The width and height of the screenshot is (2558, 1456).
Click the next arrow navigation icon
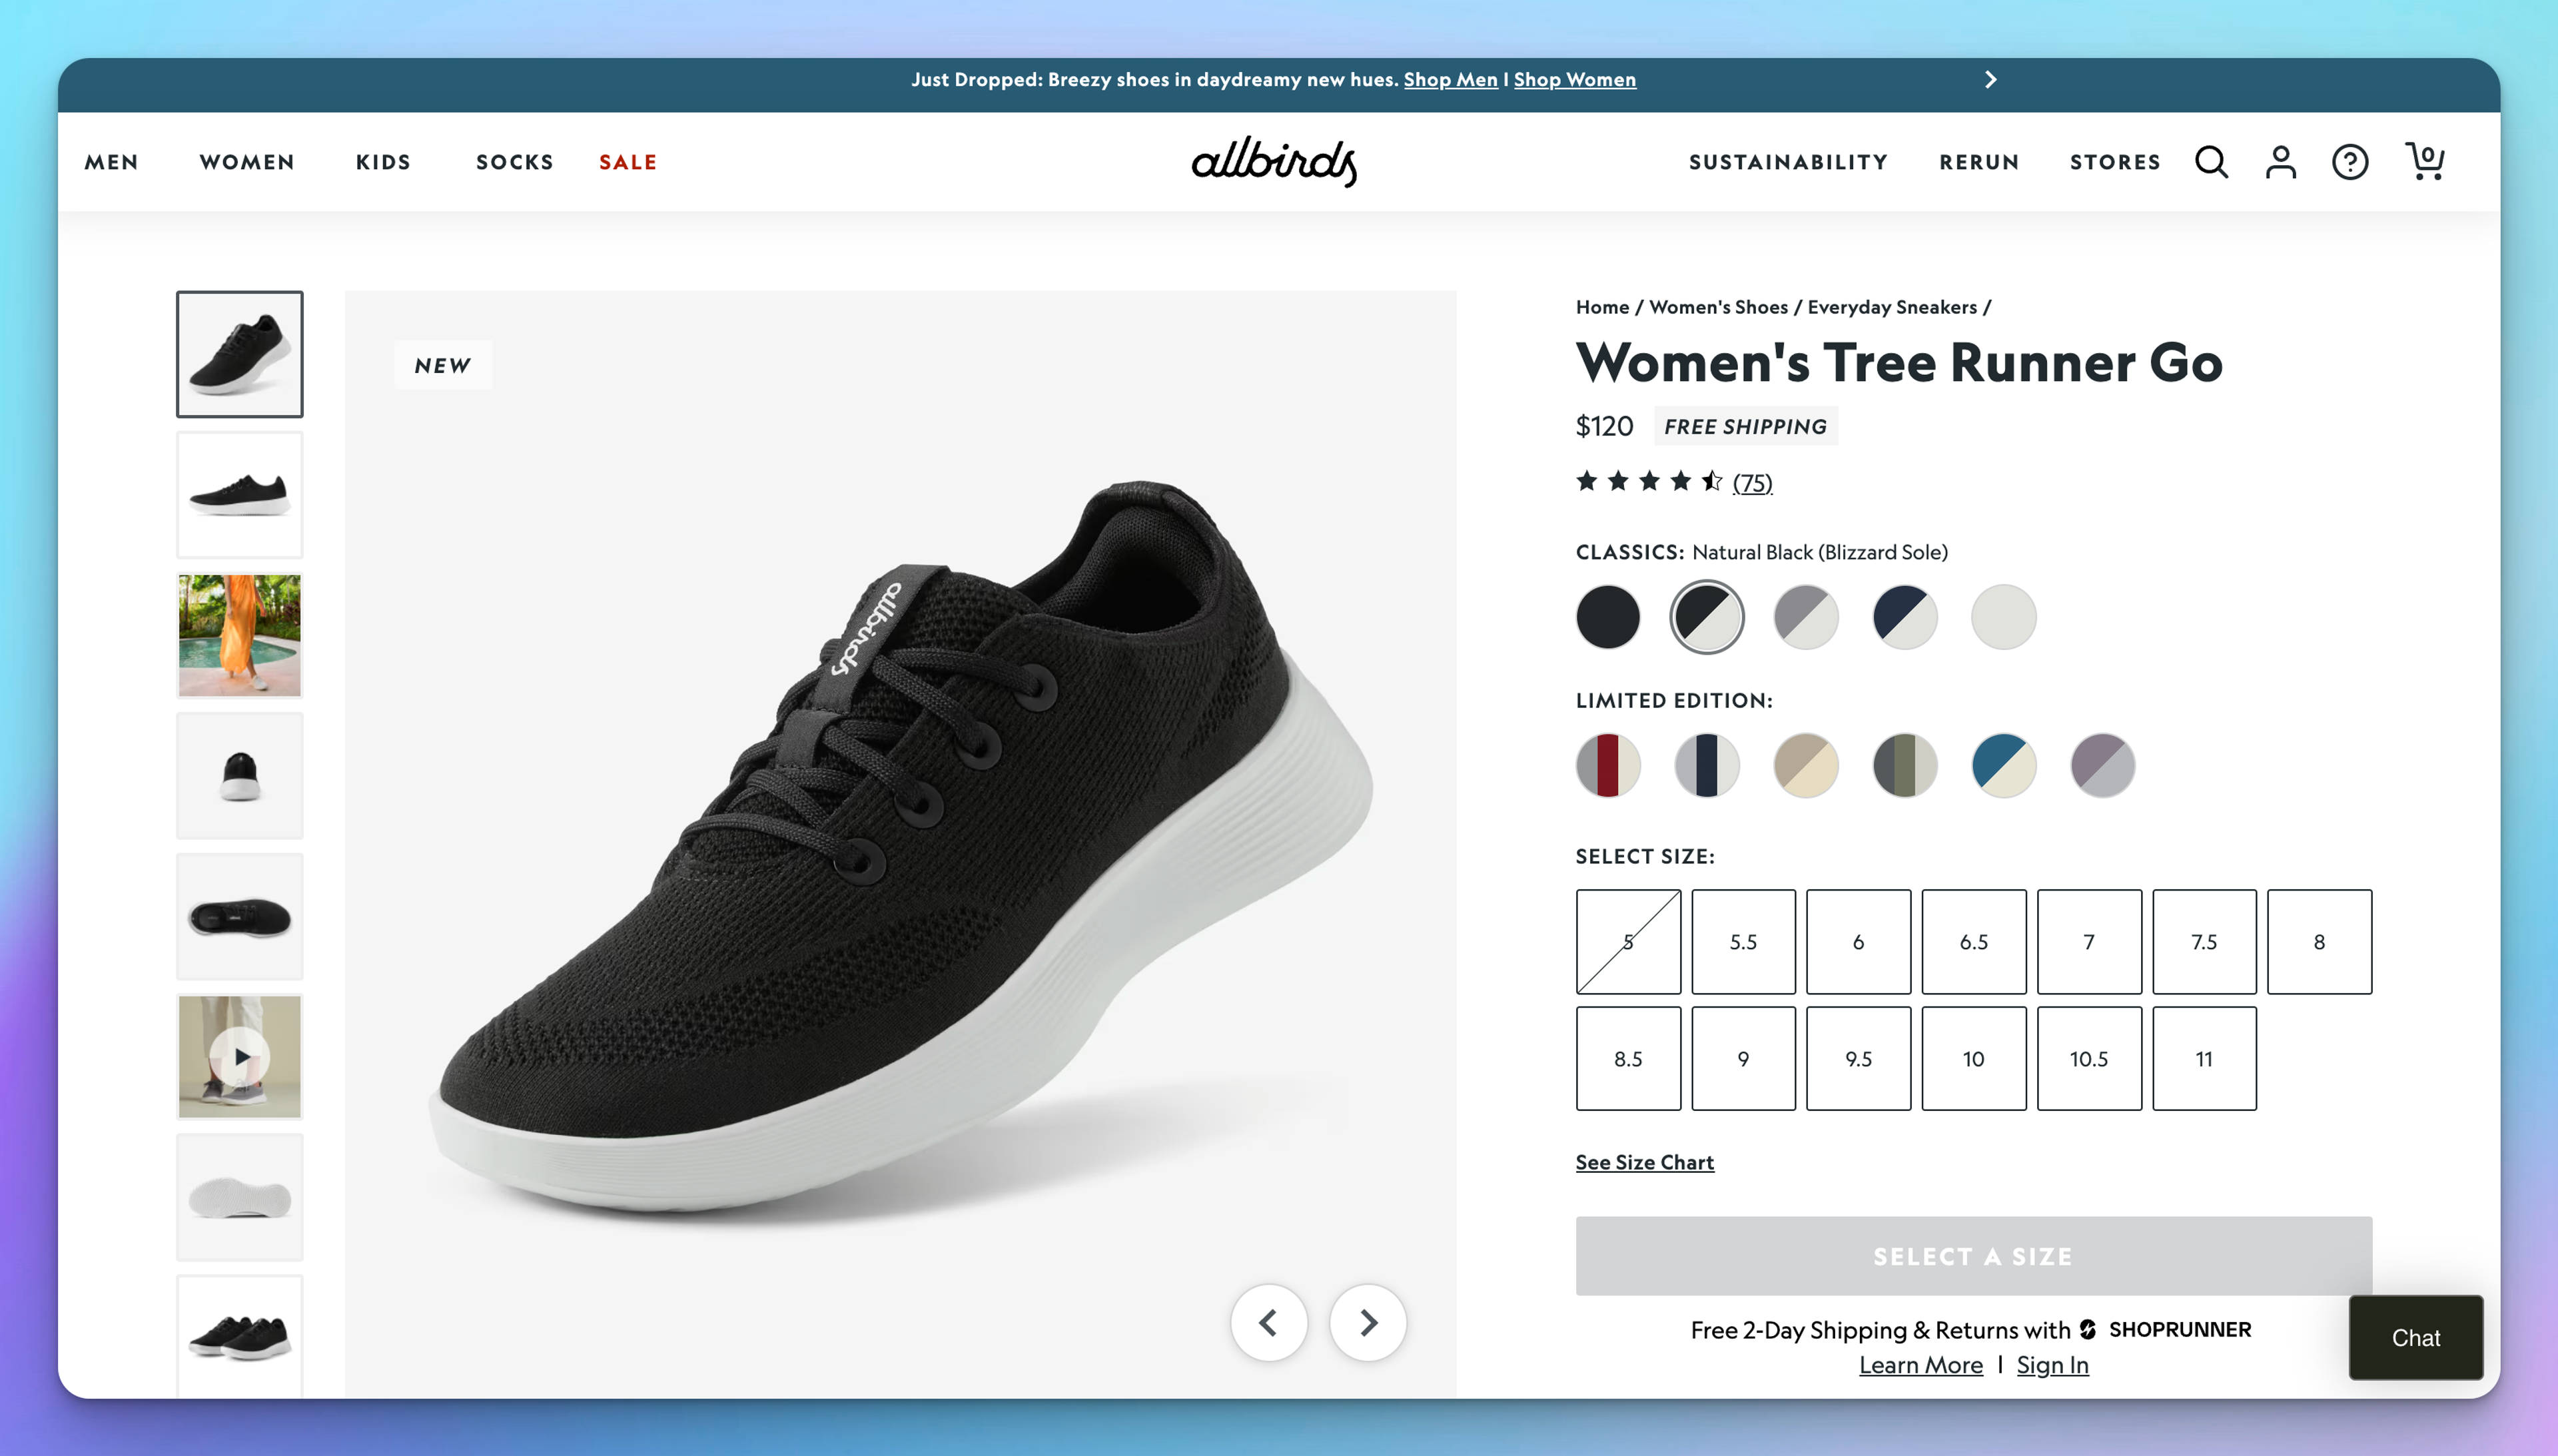pos(1370,1323)
